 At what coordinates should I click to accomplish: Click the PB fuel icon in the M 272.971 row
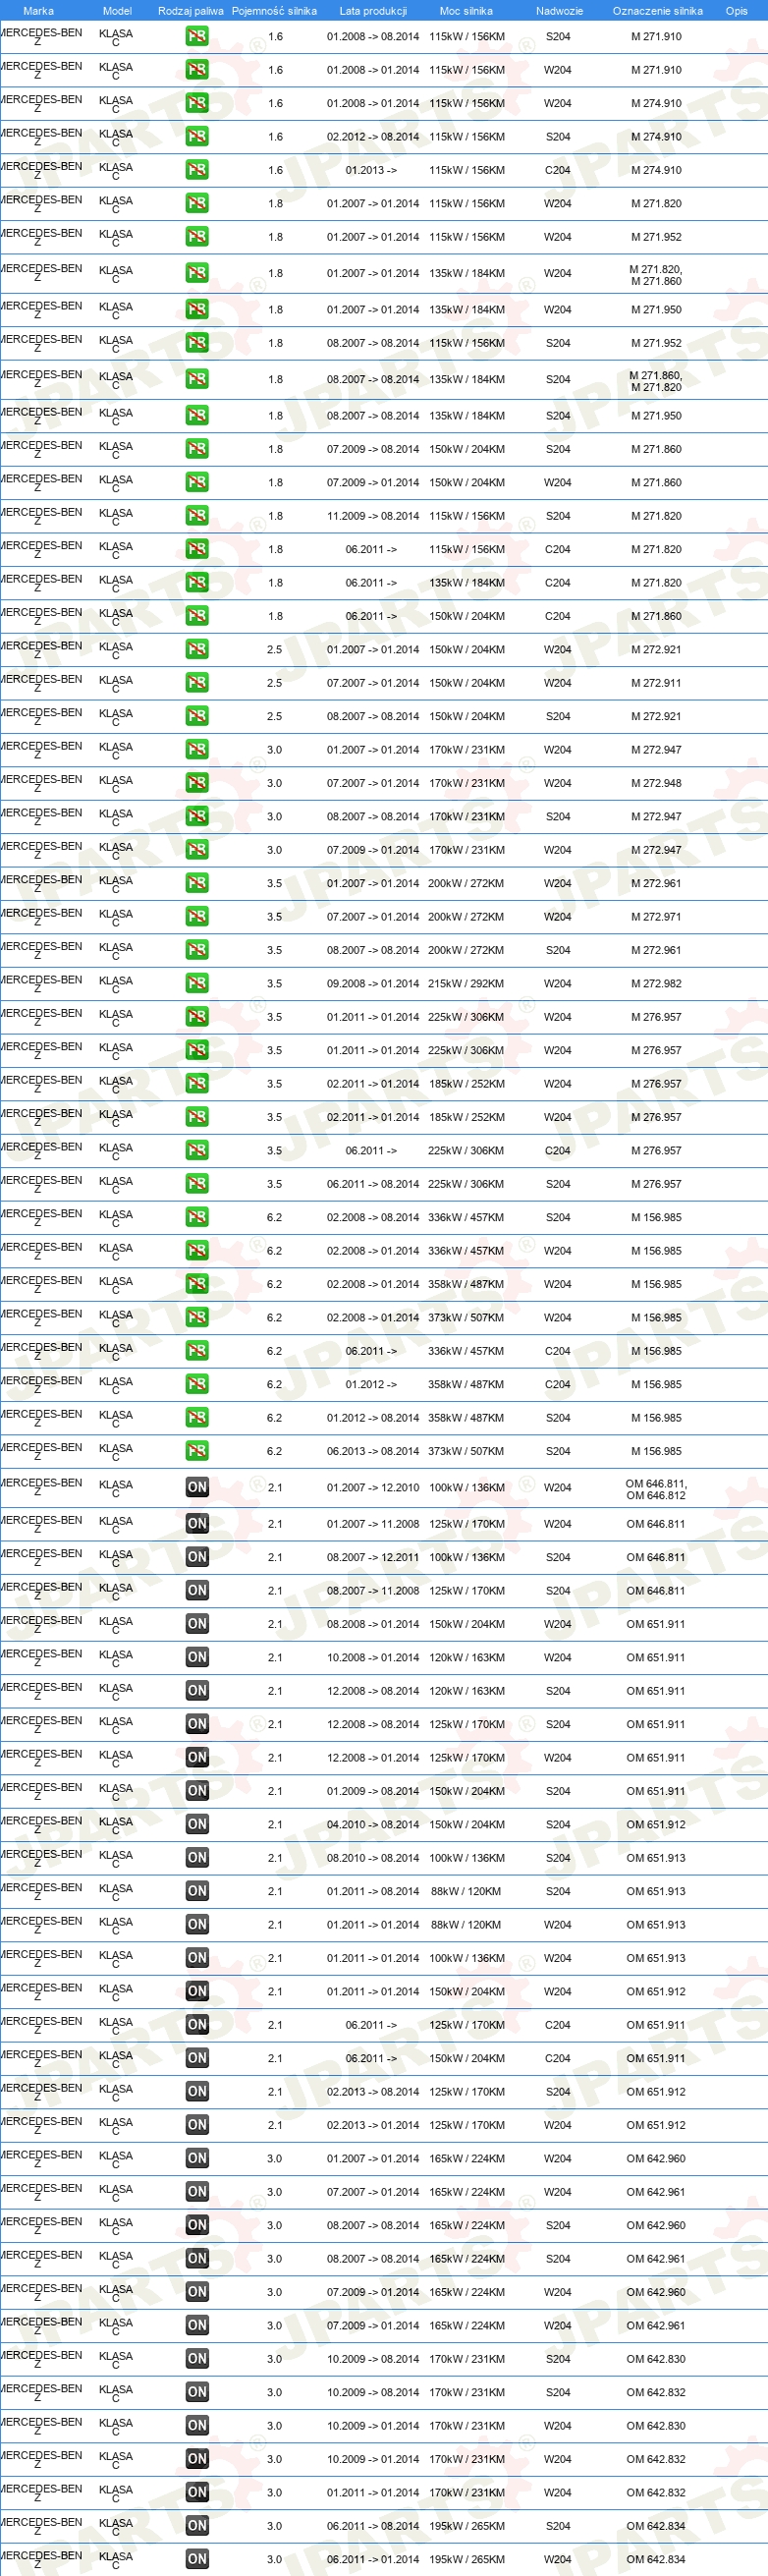197,917
